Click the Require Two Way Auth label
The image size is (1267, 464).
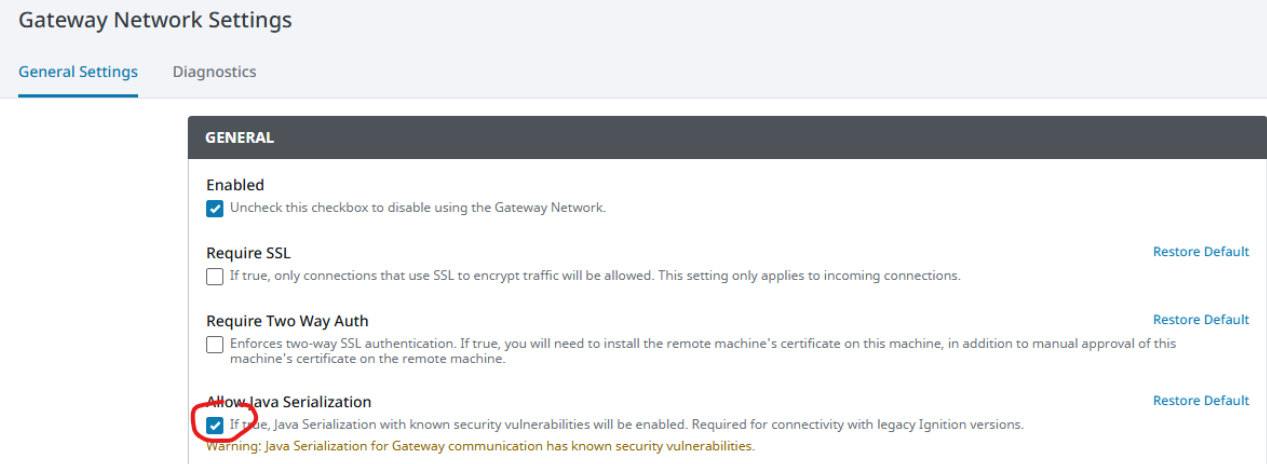pos(287,321)
